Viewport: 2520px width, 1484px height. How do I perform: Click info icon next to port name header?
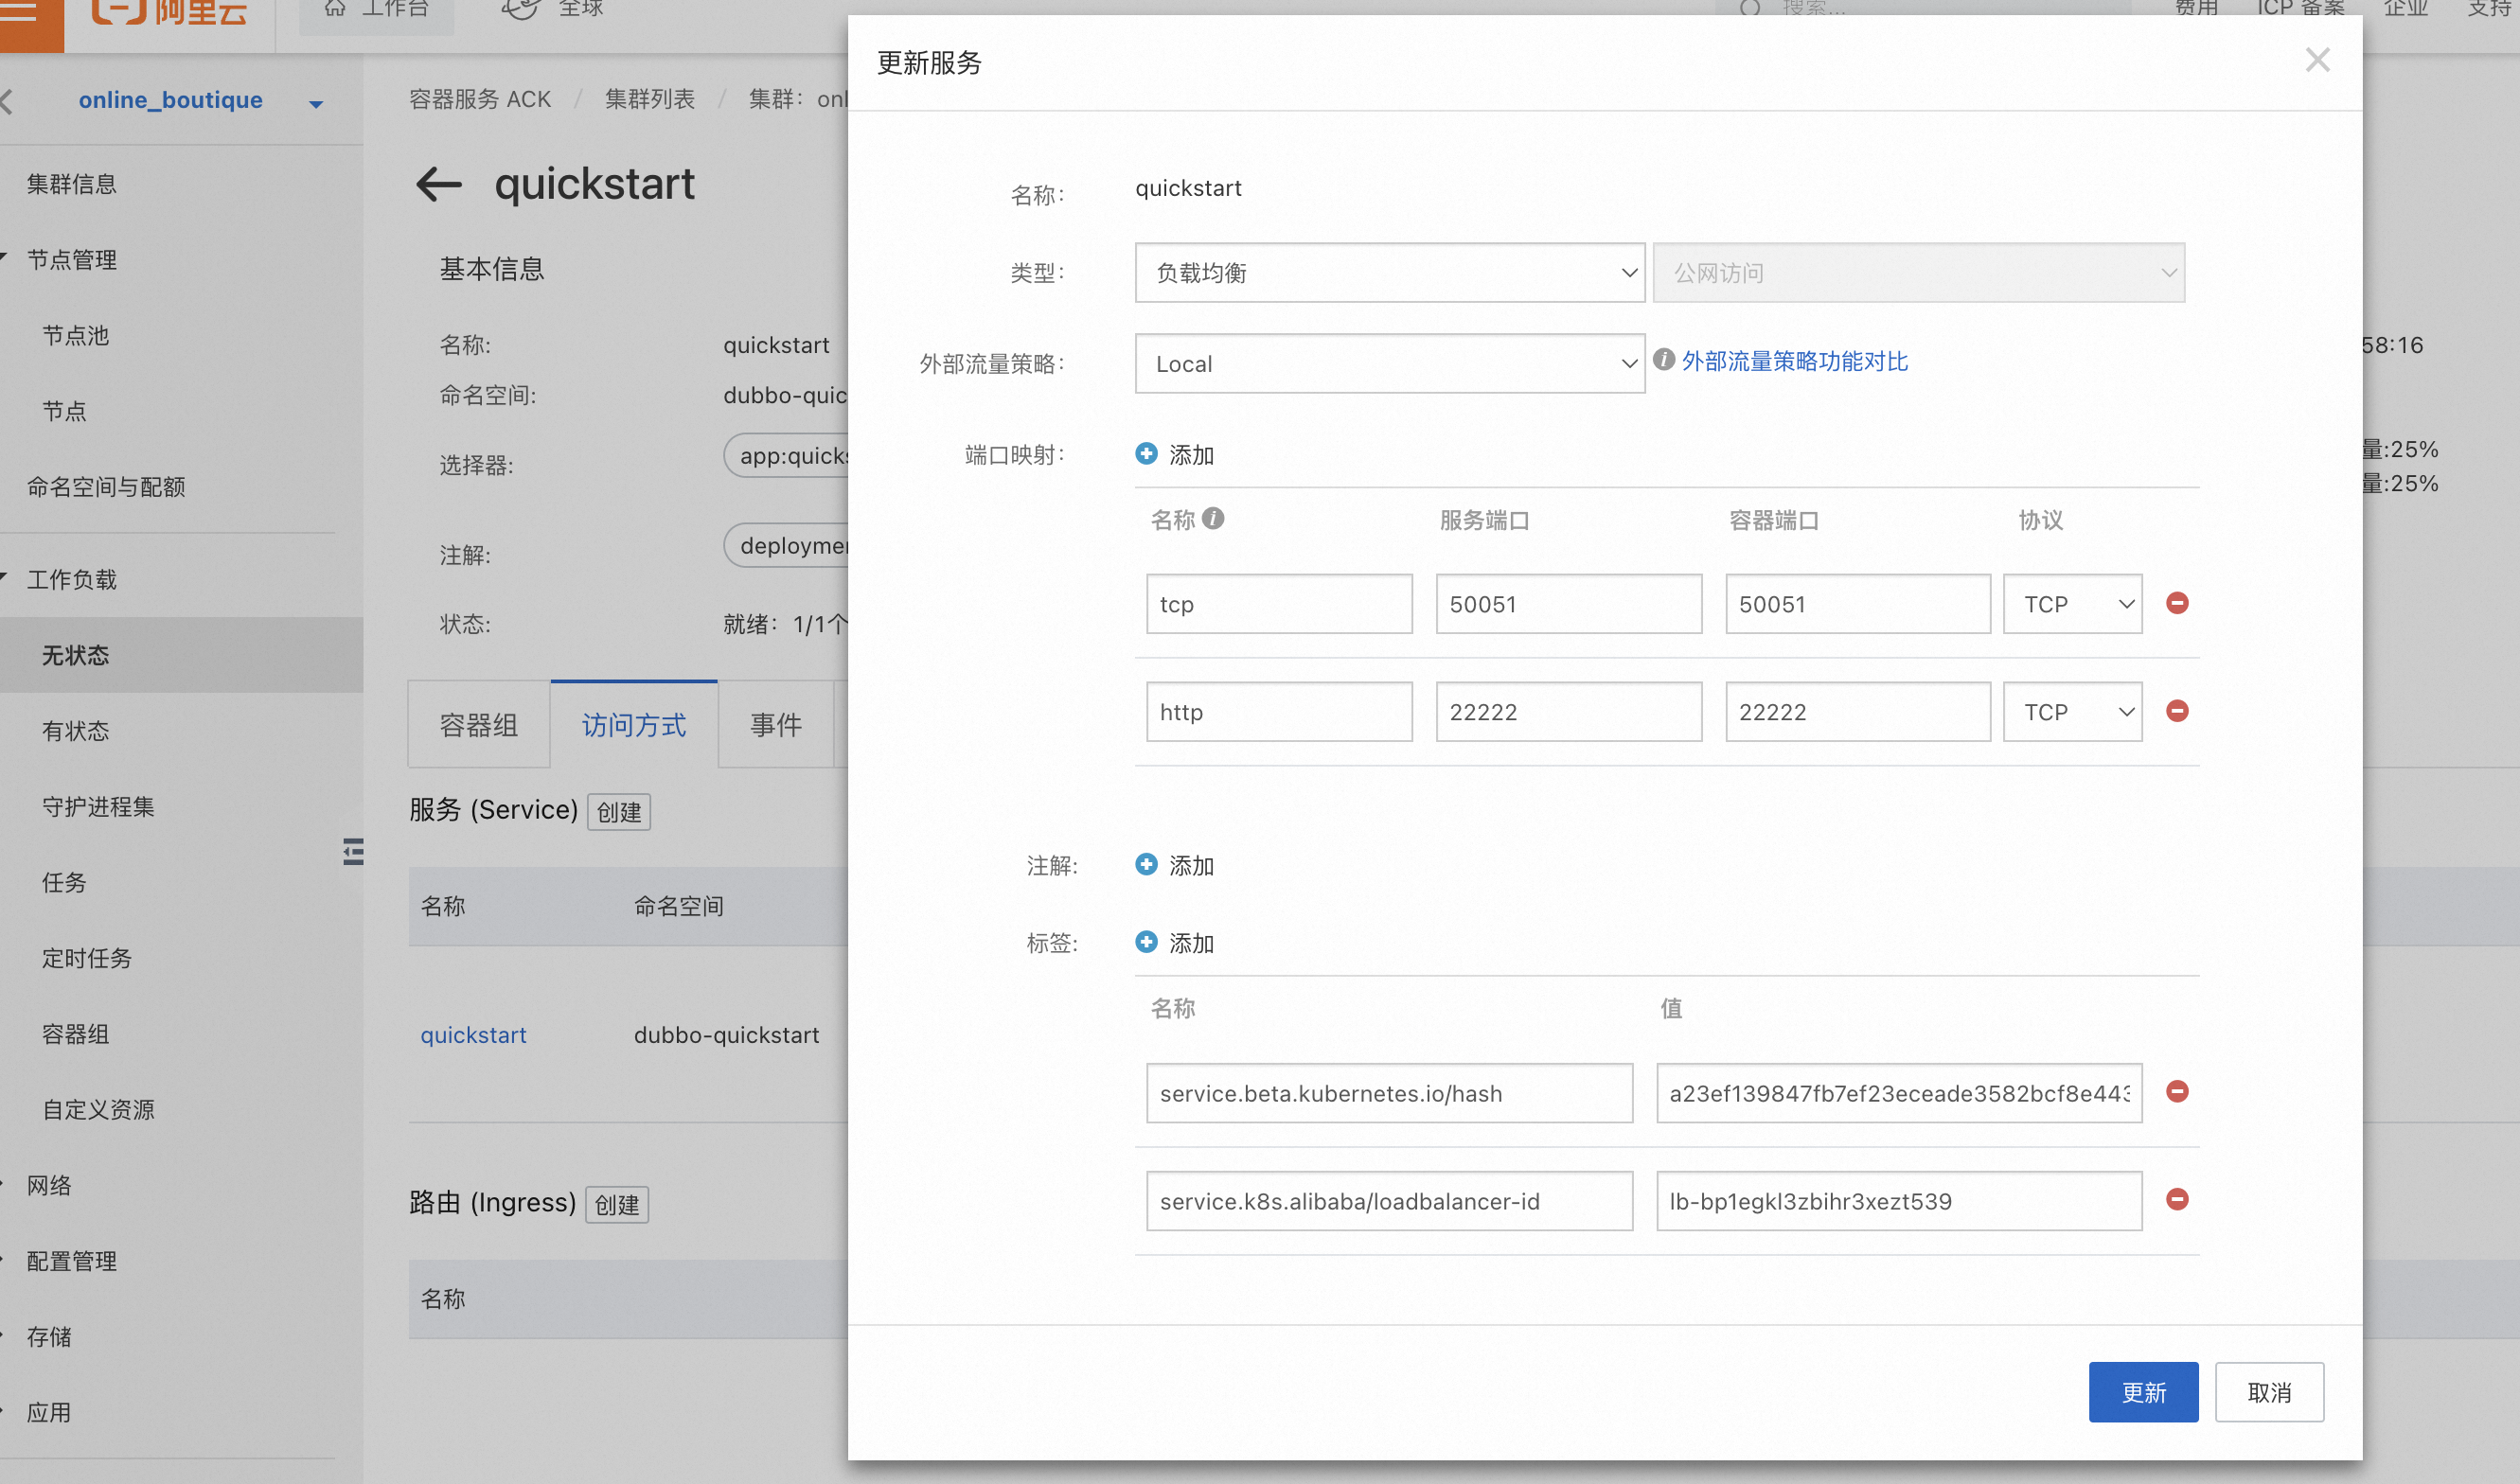tap(1213, 518)
